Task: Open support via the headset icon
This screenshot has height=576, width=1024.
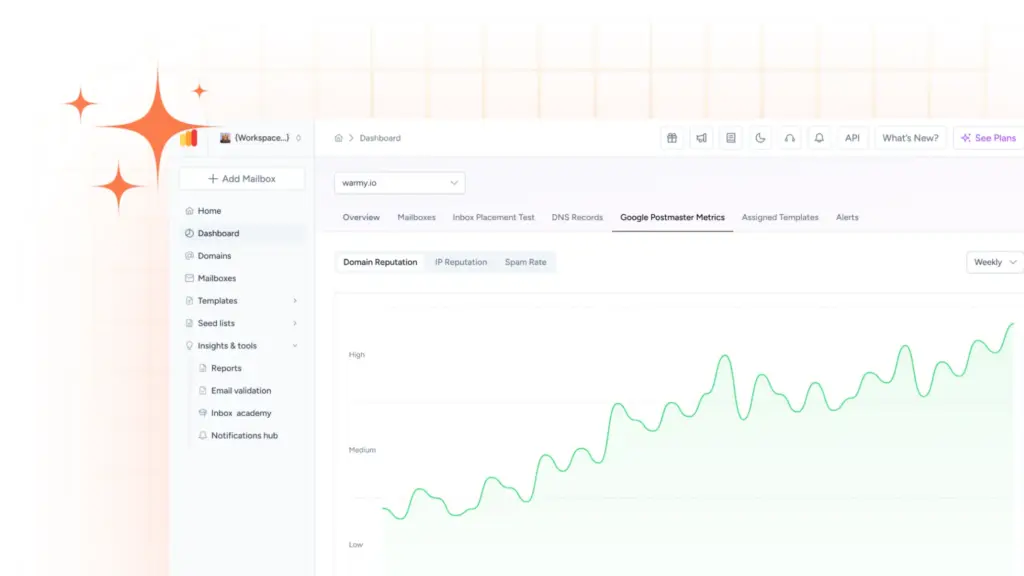Action: pyautogui.click(x=790, y=137)
